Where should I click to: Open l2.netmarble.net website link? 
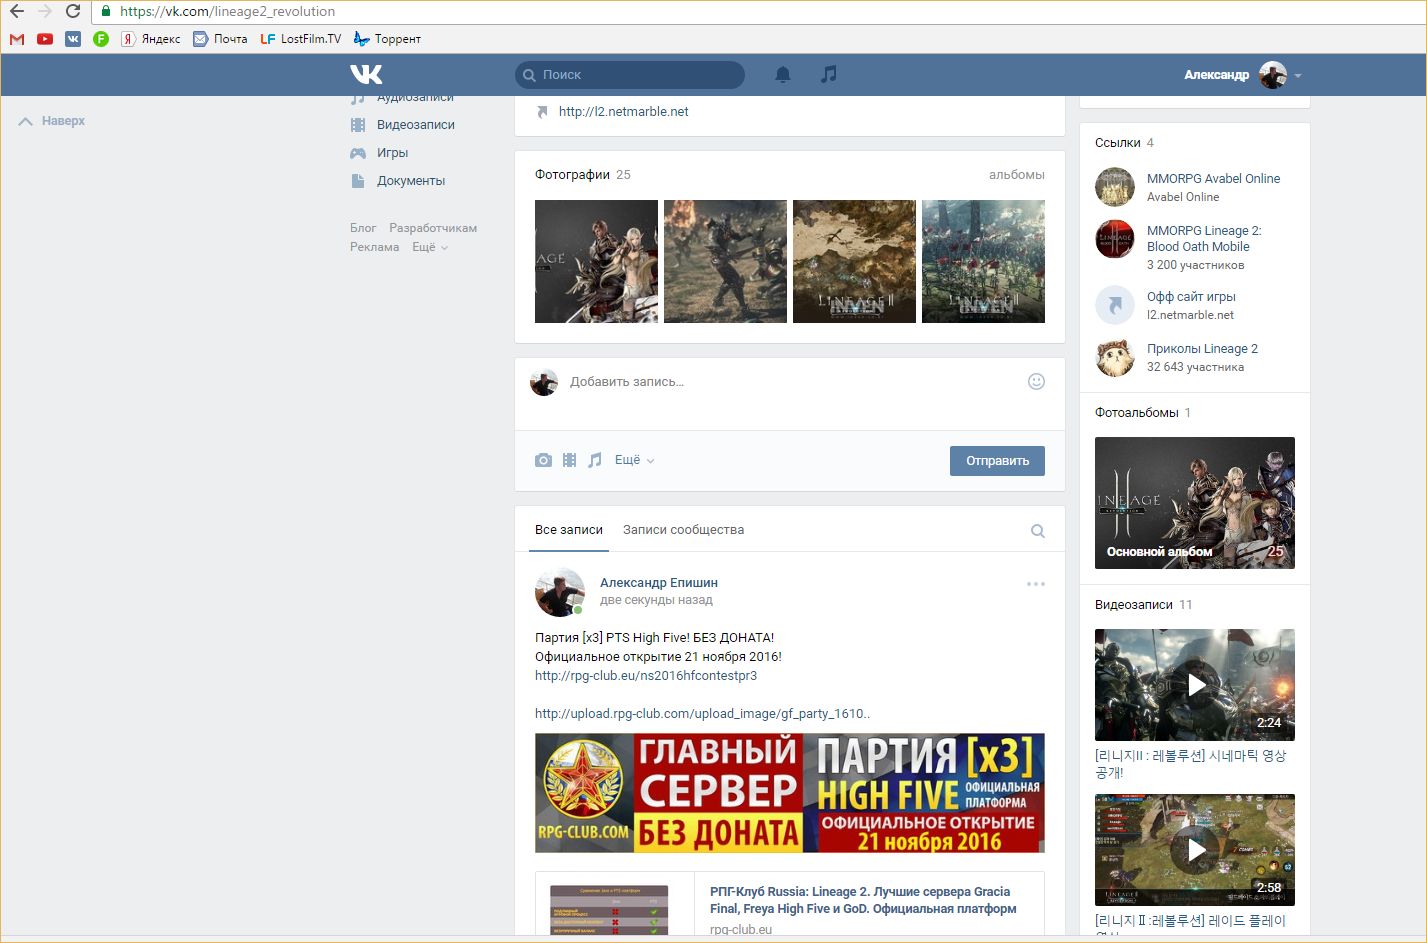[x=623, y=112]
